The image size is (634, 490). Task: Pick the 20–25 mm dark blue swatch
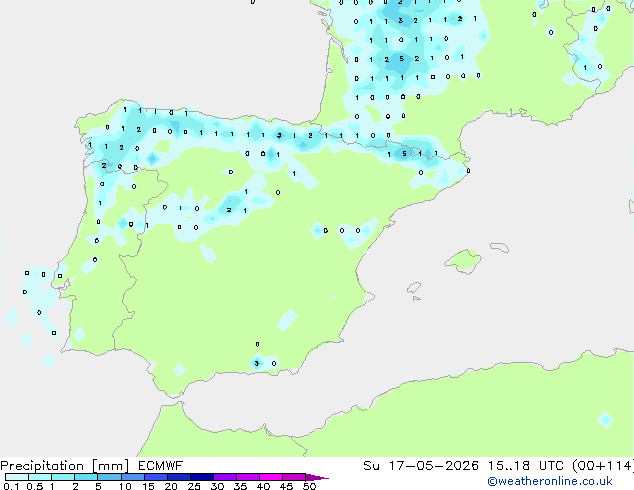coord(178,477)
